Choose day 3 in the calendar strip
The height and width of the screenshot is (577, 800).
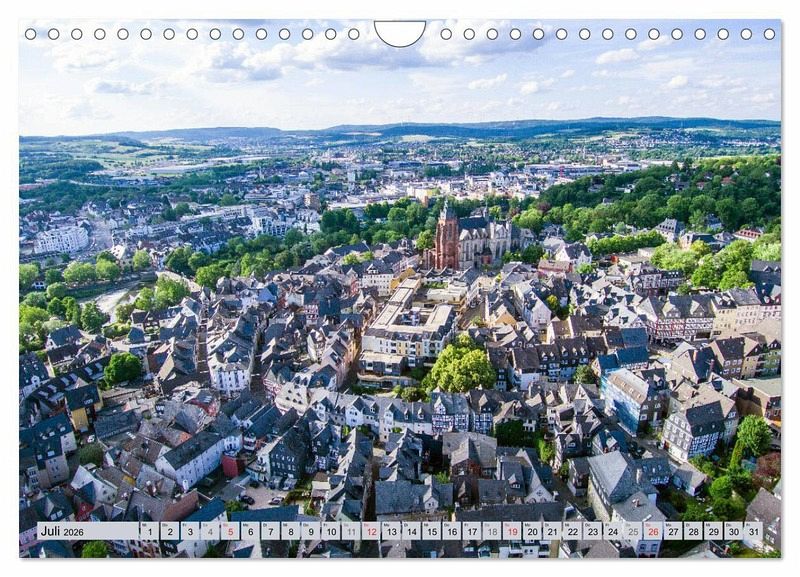pos(189,531)
